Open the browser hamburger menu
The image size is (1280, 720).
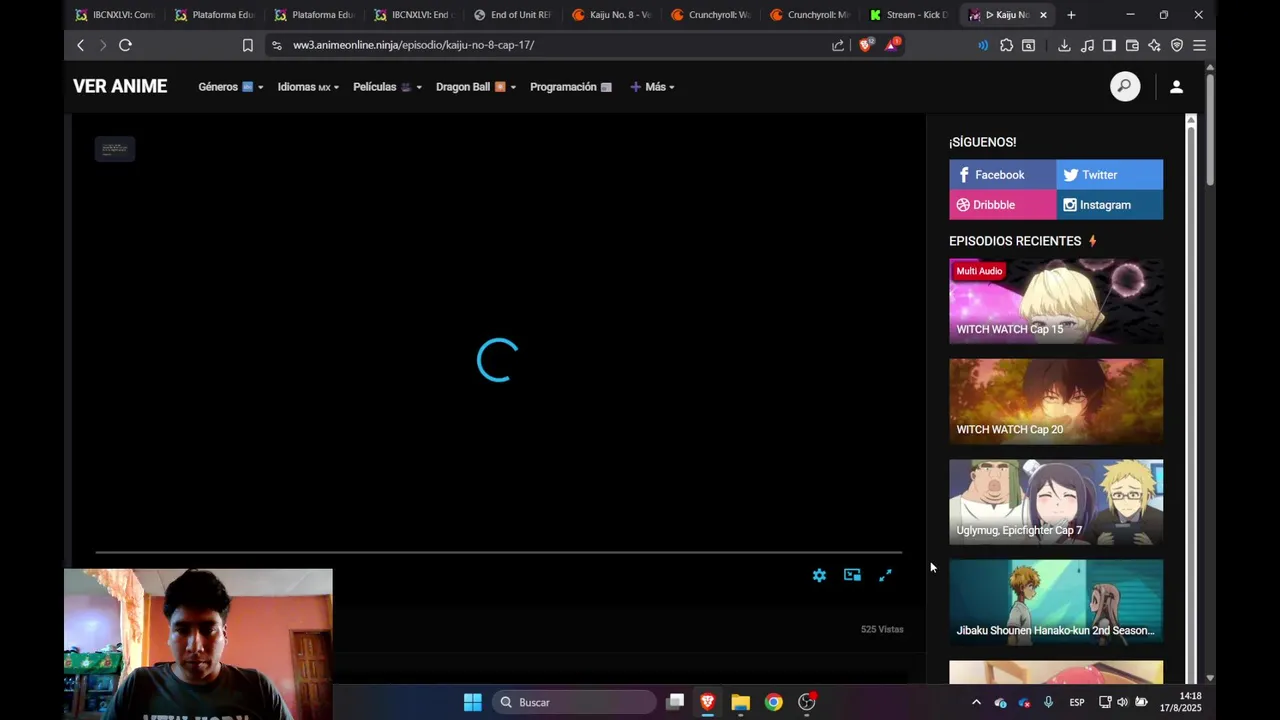(1199, 45)
